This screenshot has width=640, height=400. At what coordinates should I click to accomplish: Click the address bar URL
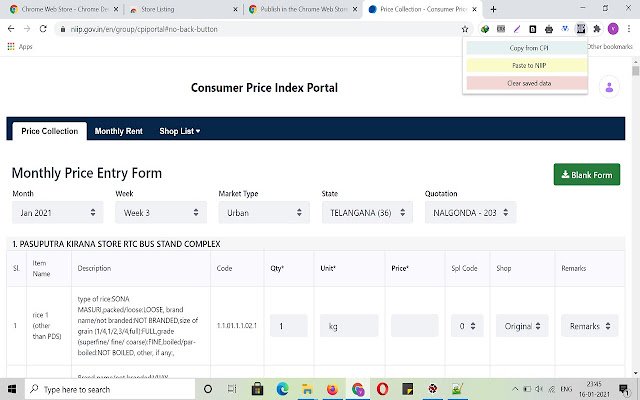click(144, 29)
